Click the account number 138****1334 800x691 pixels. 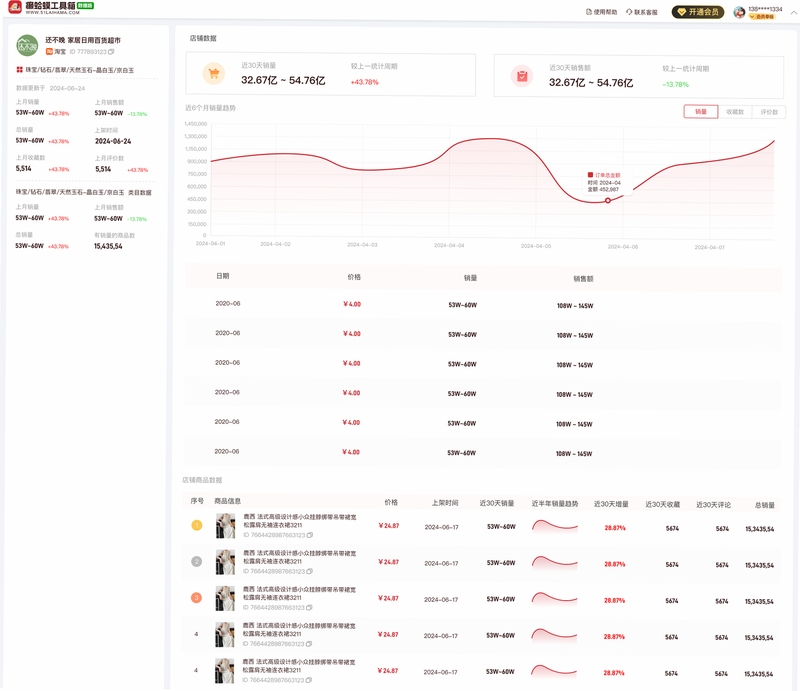point(765,9)
